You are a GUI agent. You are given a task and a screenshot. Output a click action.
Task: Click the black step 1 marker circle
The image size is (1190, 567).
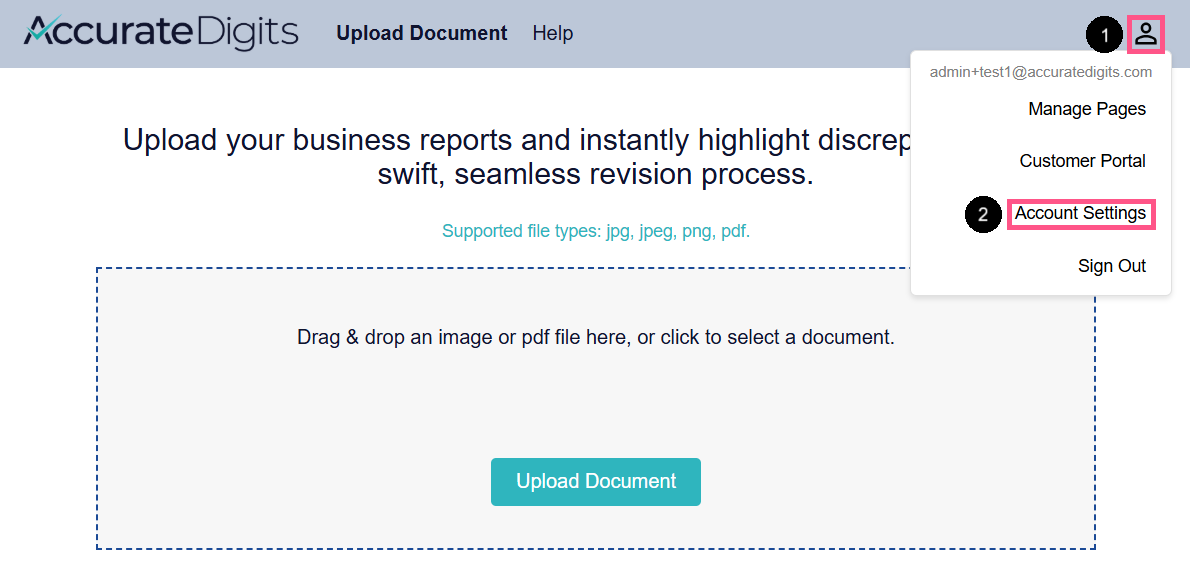point(1104,35)
